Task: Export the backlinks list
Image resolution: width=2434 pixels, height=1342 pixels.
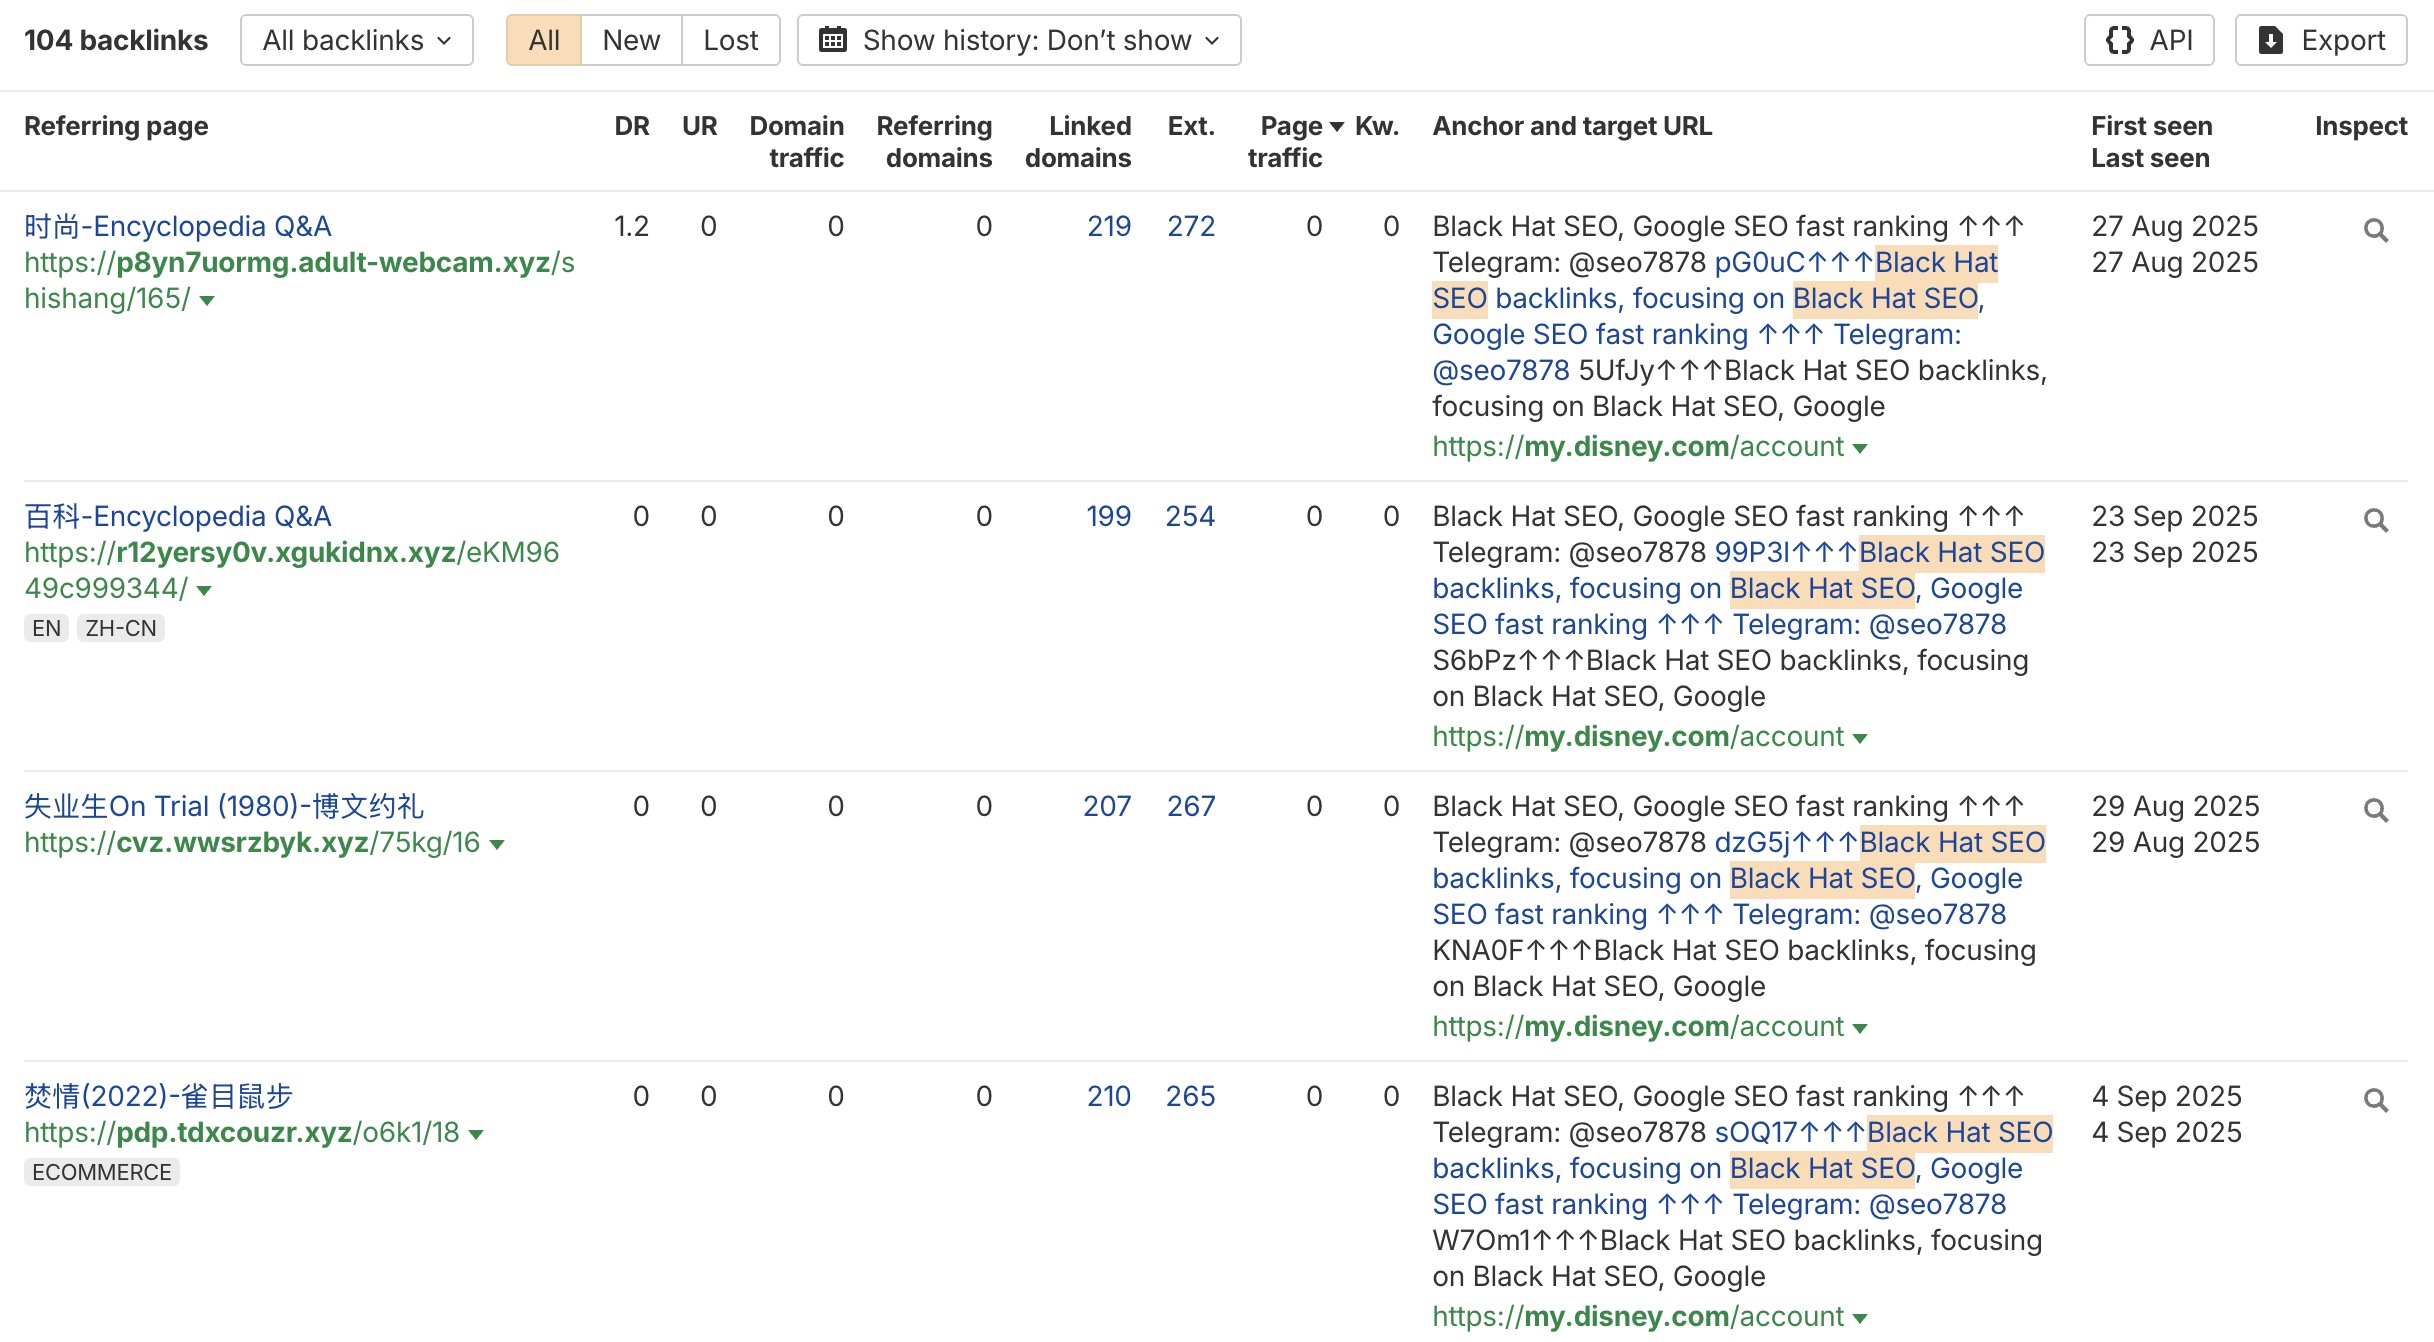Action: pyautogui.click(x=2320, y=40)
